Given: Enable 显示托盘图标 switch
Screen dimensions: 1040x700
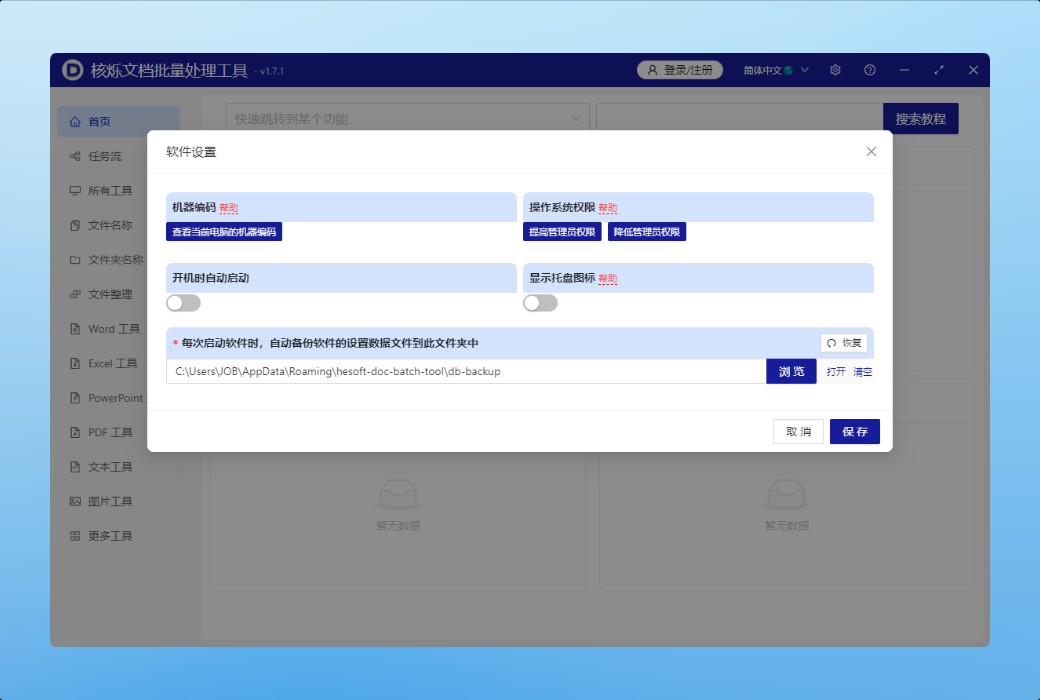Looking at the screenshot, I should coord(540,303).
